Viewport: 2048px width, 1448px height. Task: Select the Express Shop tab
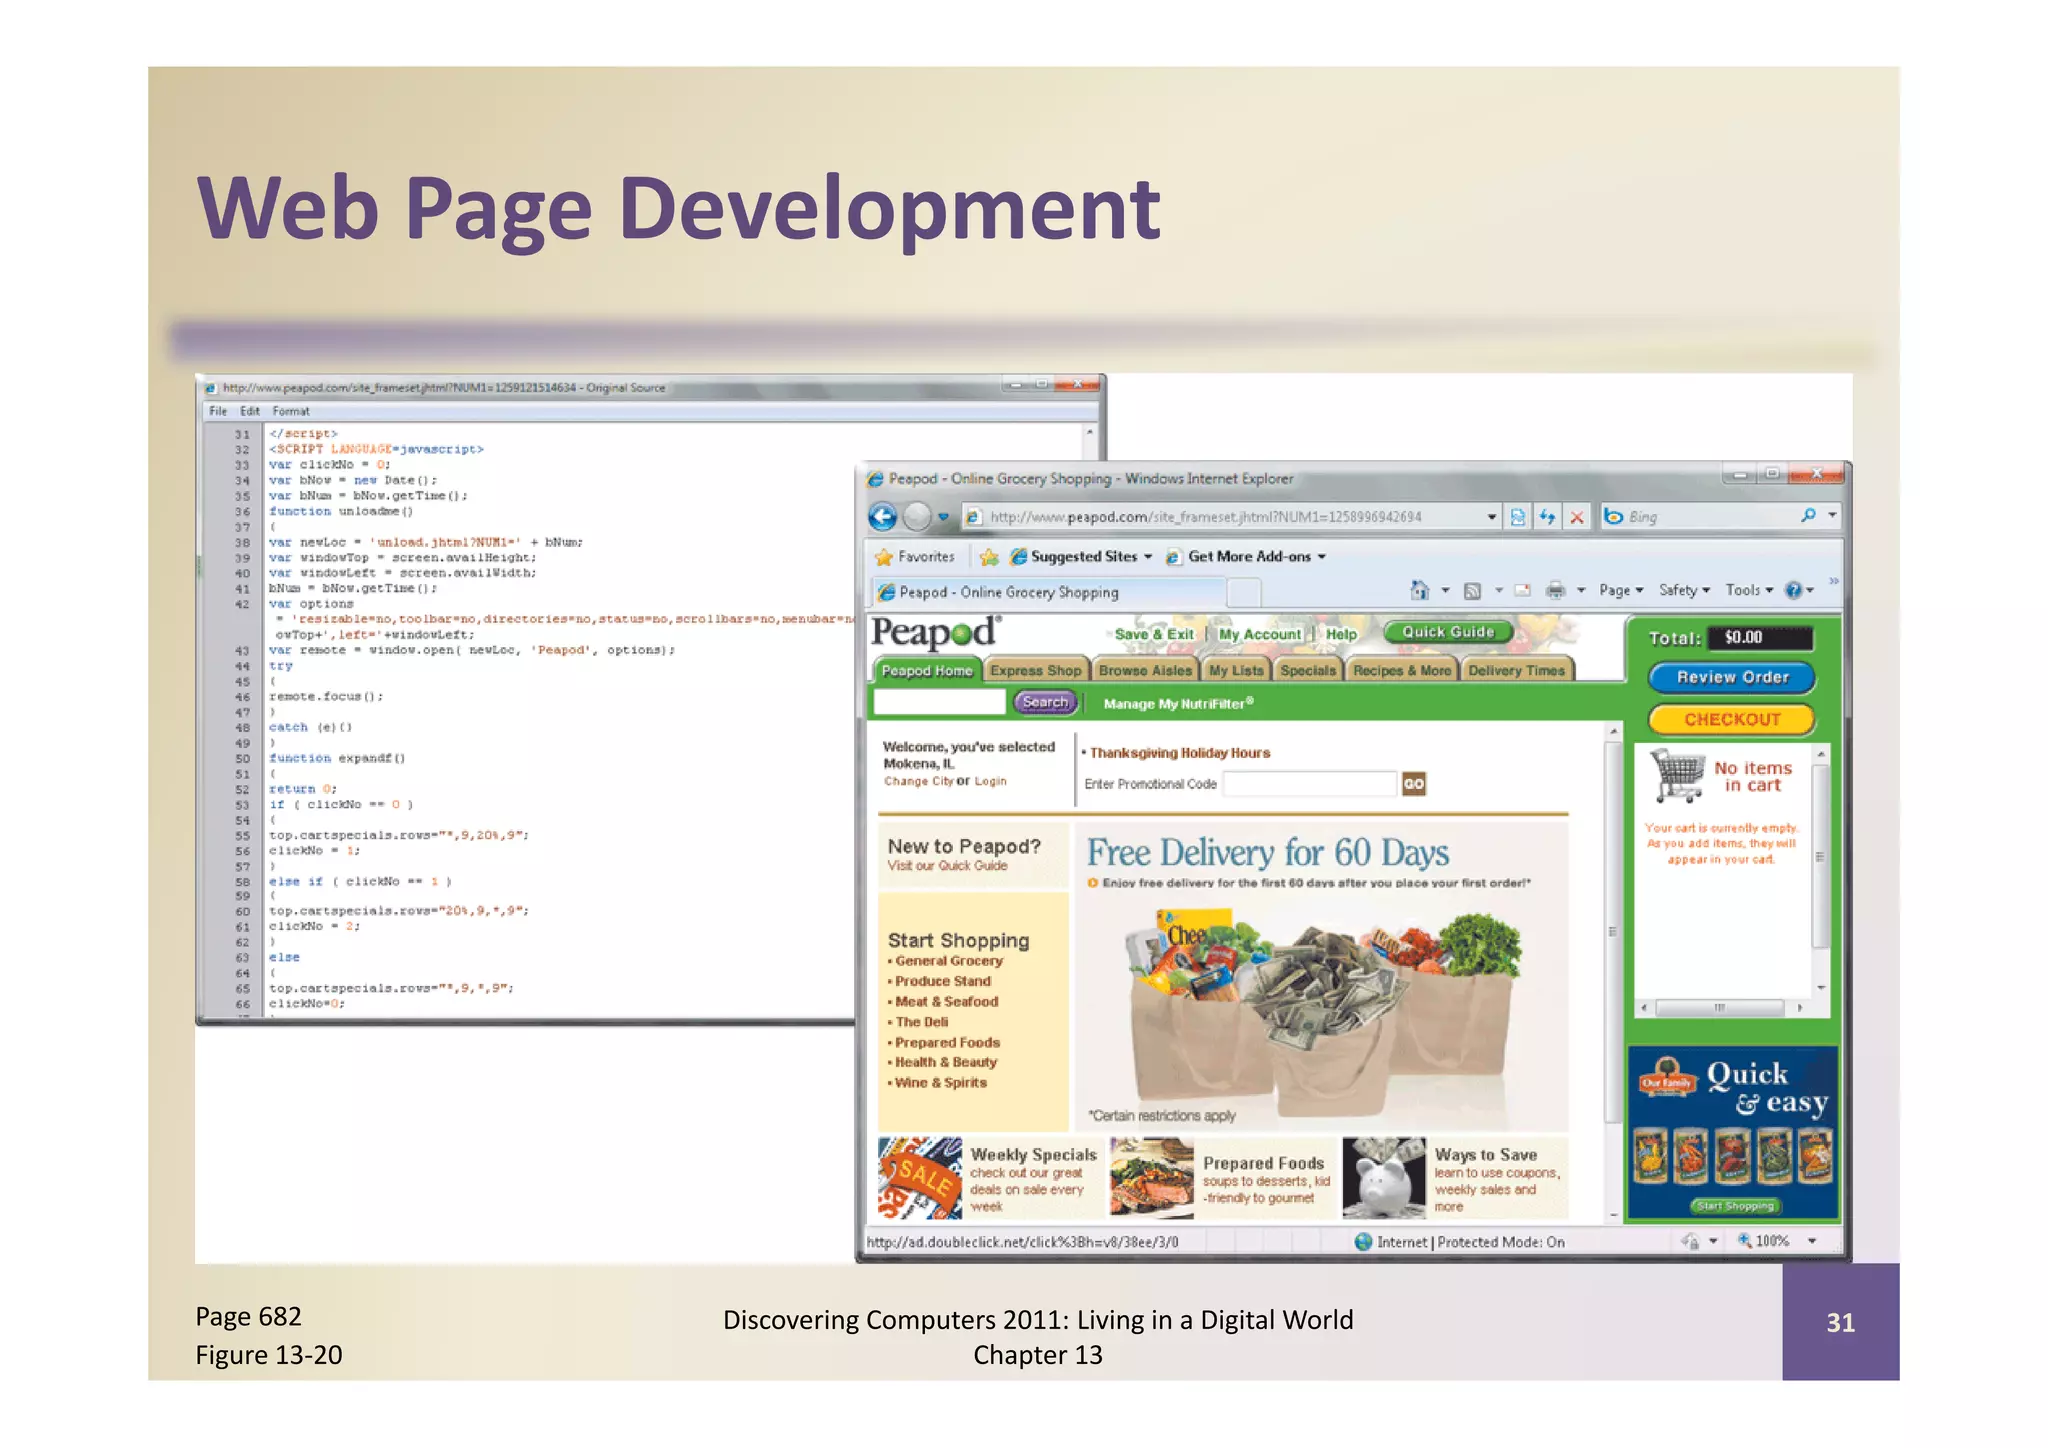pyautogui.click(x=1036, y=671)
